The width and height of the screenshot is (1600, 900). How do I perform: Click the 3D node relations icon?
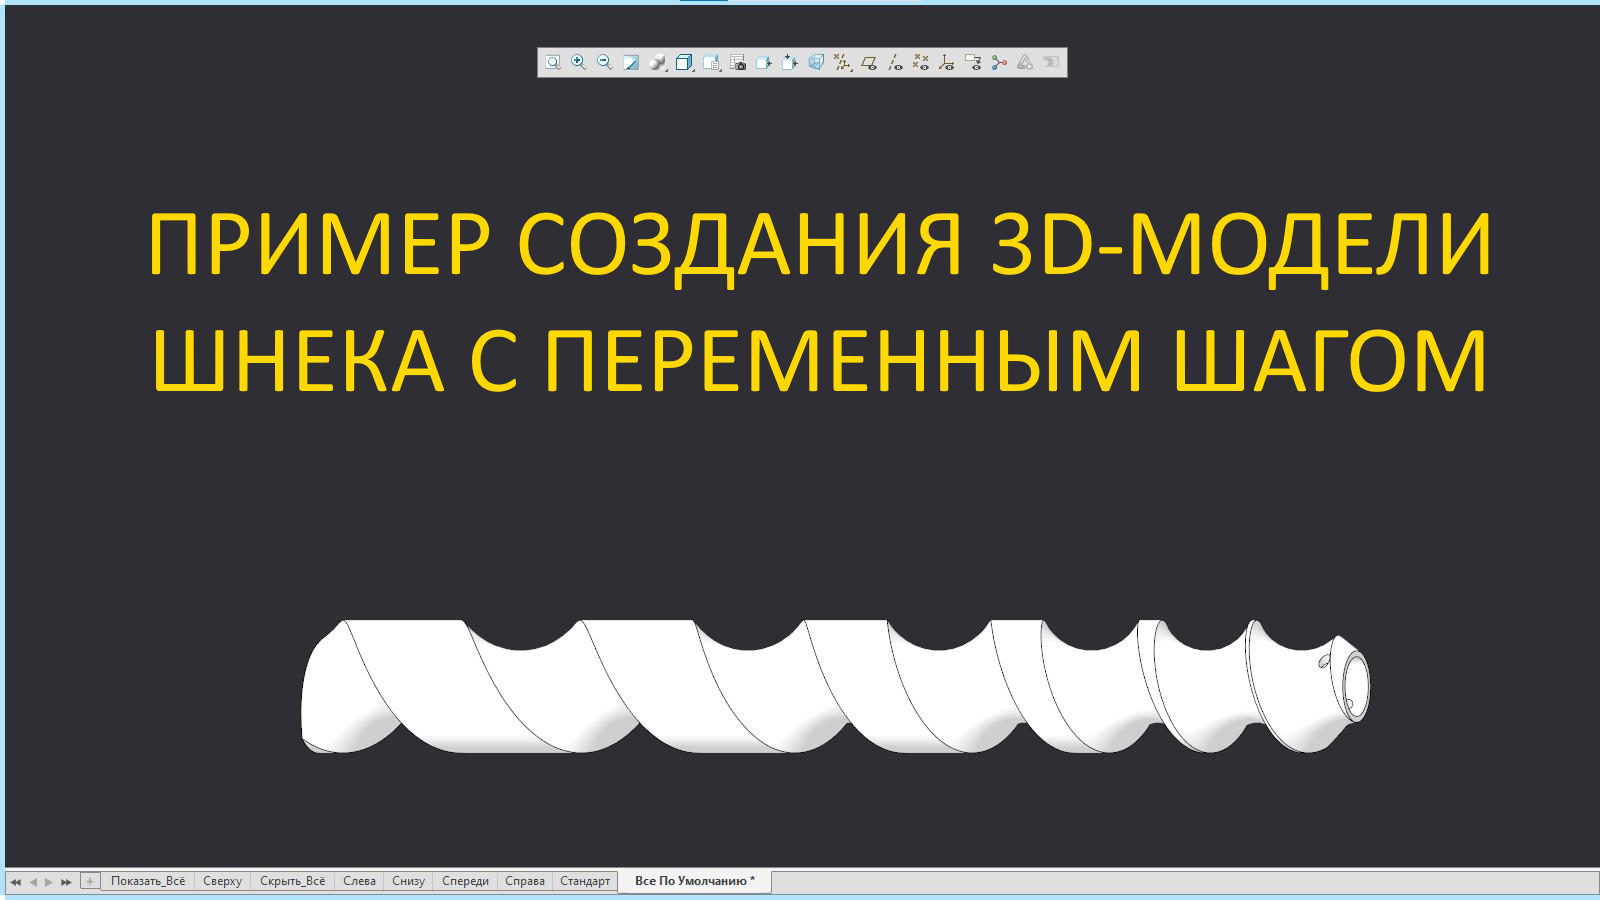tap(999, 61)
